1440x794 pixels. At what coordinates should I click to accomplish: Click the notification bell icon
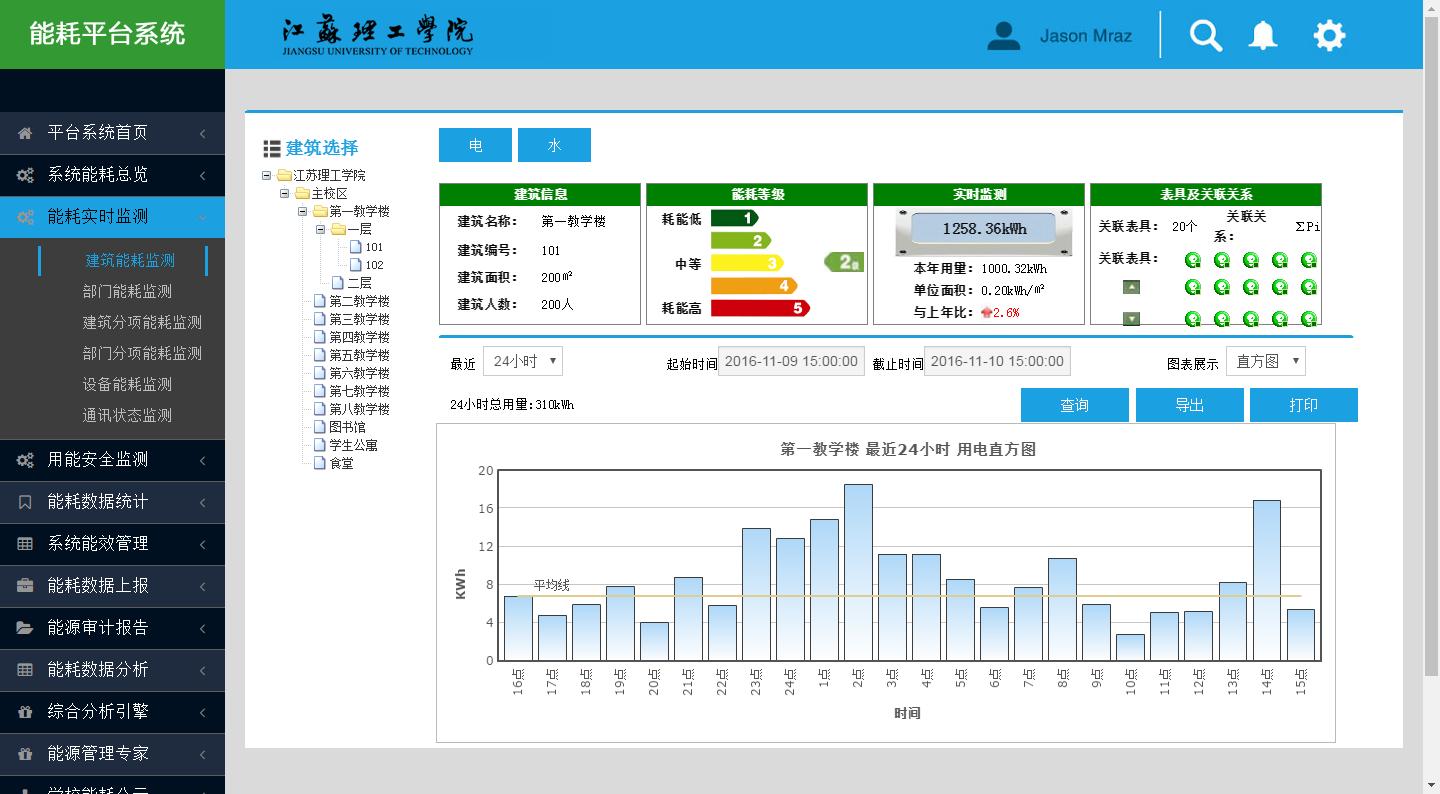[1263, 36]
